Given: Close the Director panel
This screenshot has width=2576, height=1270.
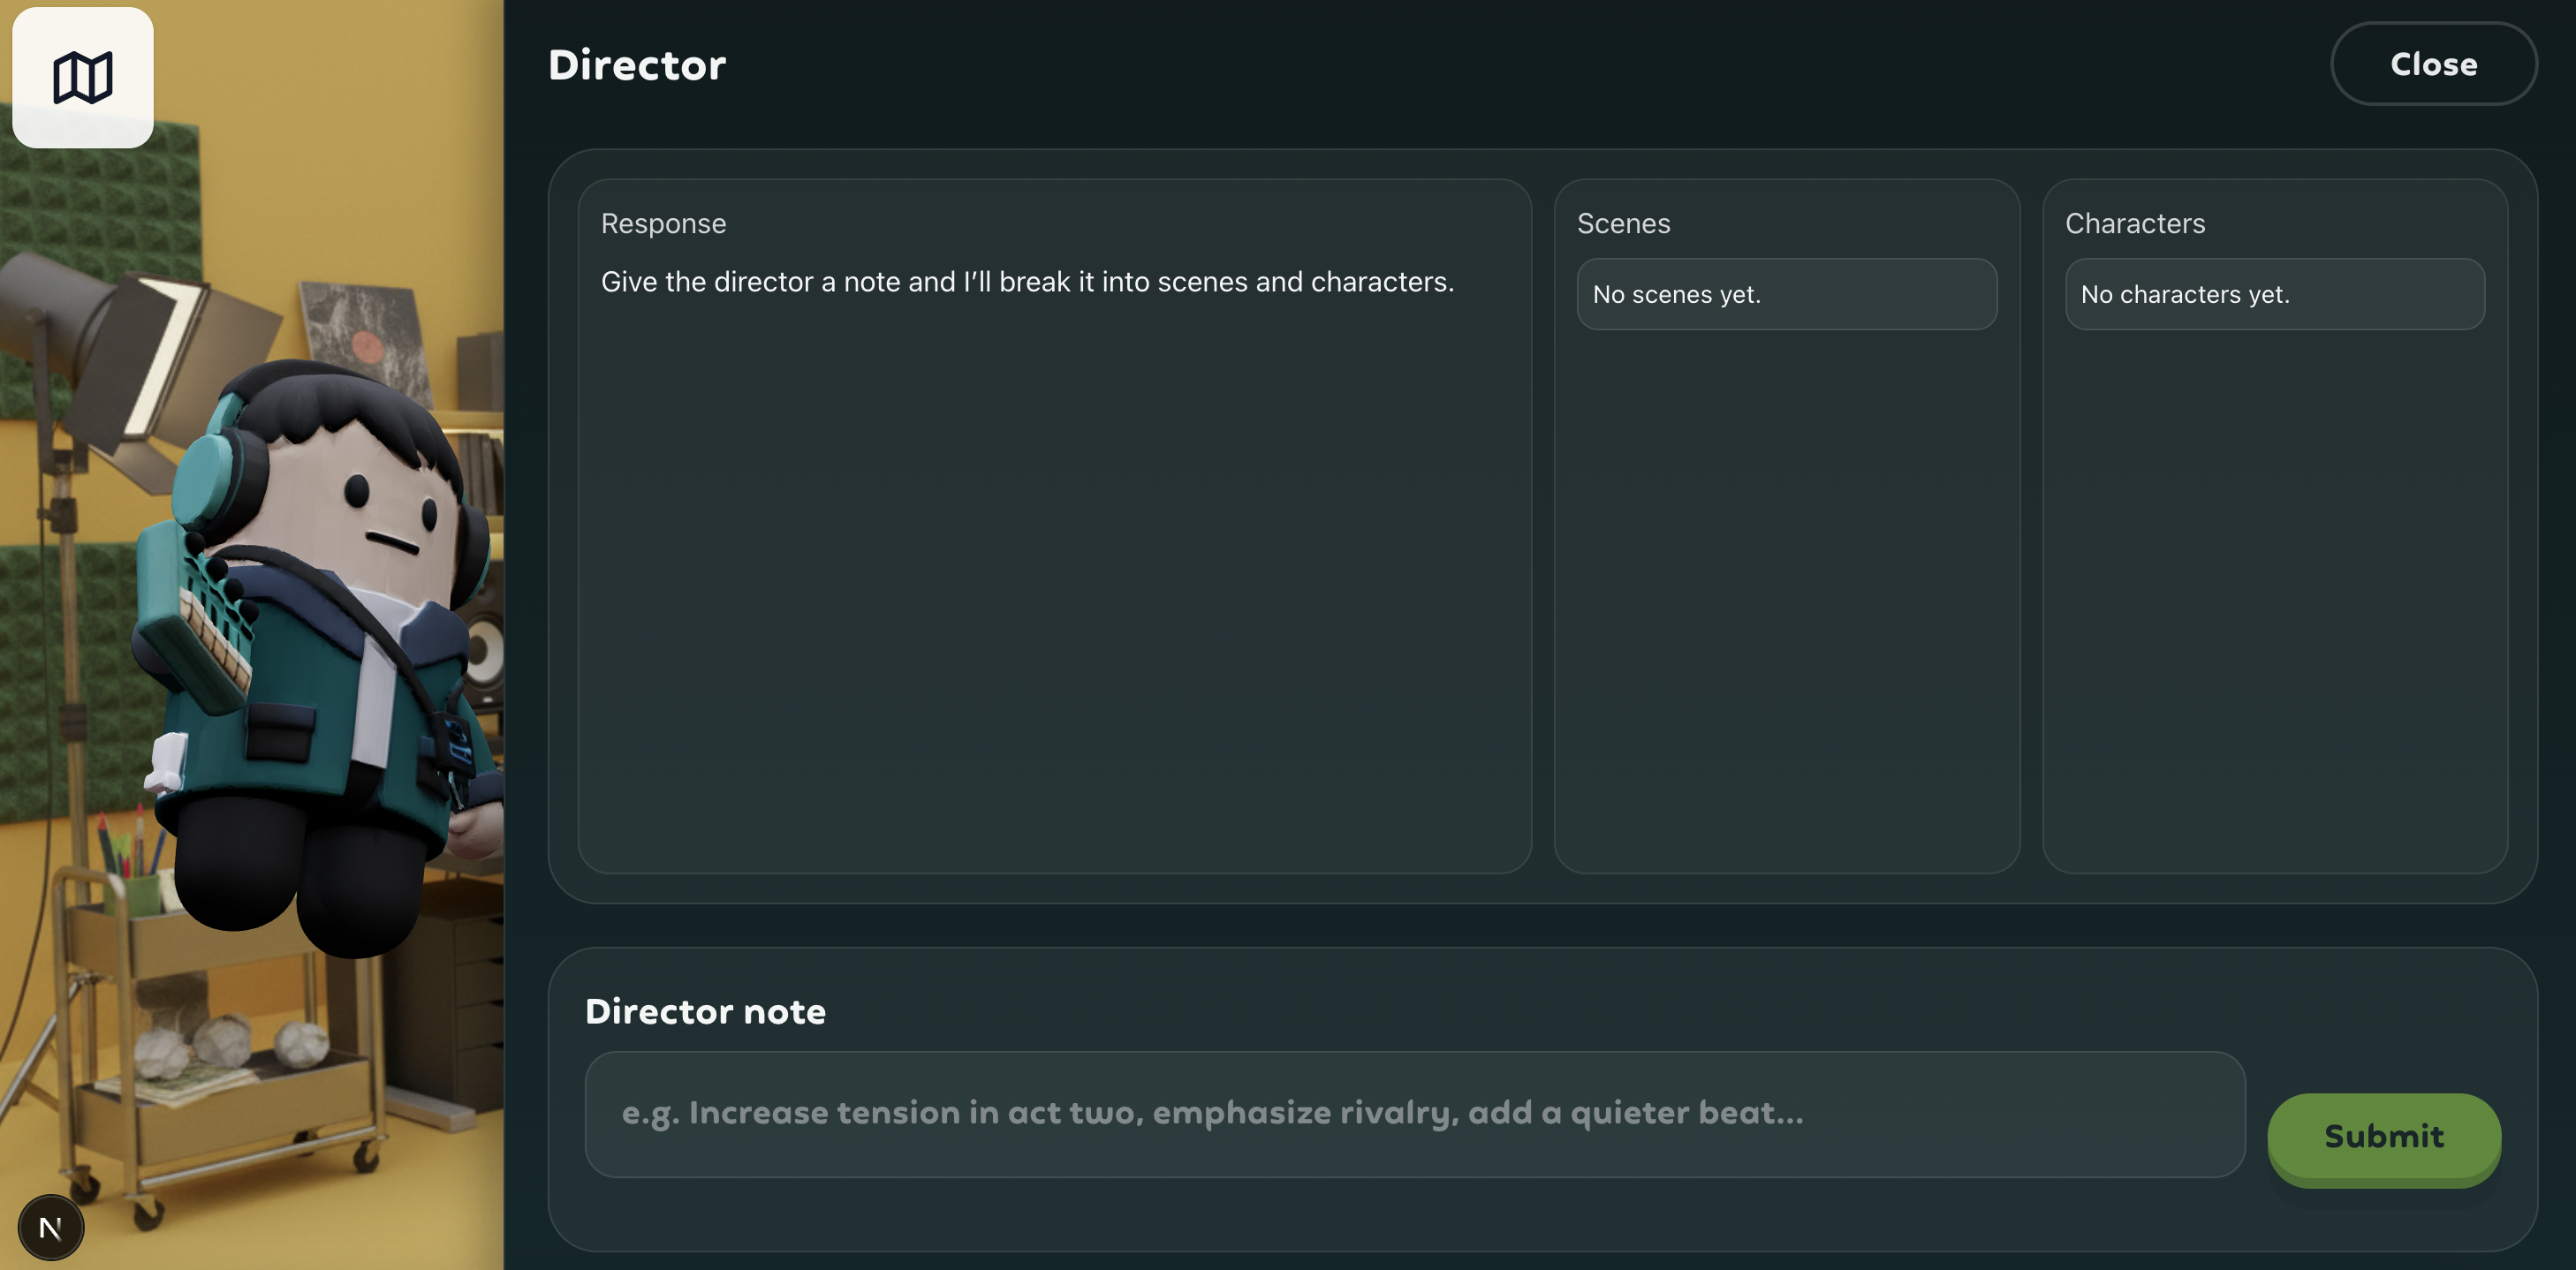Looking at the screenshot, I should click(x=2433, y=64).
